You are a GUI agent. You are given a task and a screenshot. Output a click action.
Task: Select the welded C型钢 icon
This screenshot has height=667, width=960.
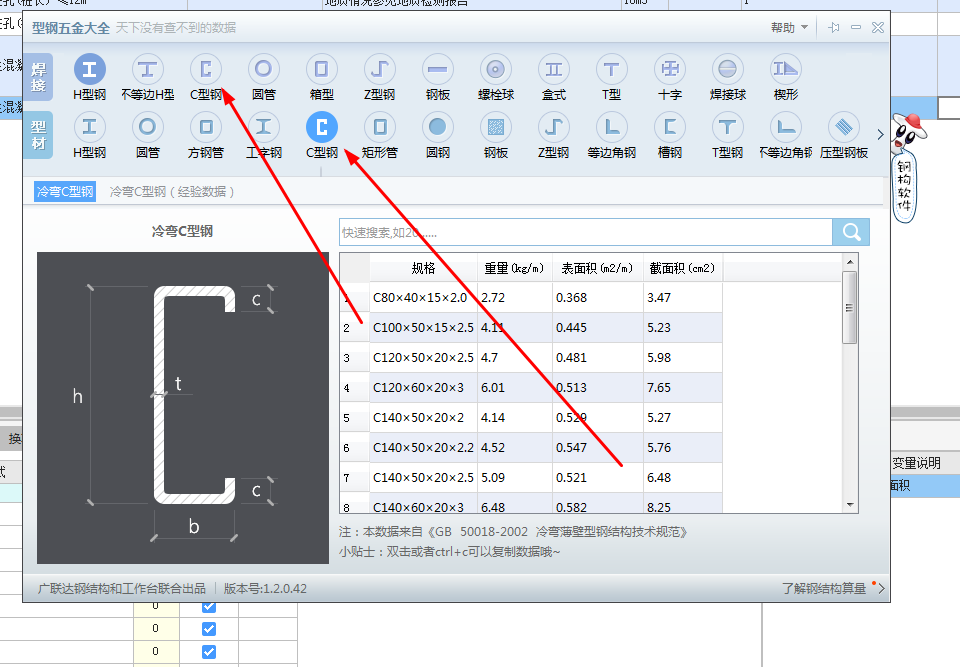point(206,69)
